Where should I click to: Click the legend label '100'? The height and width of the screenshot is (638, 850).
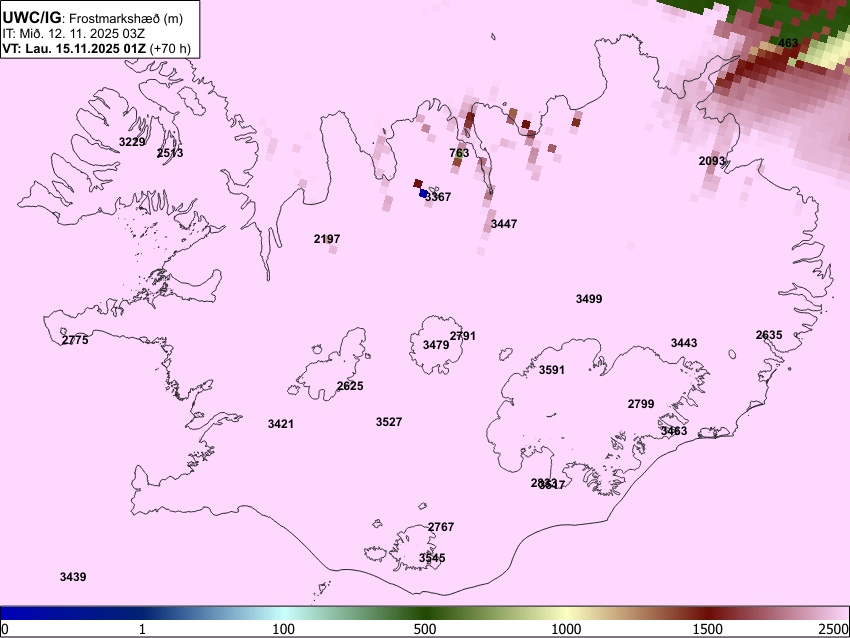pyautogui.click(x=284, y=629)
